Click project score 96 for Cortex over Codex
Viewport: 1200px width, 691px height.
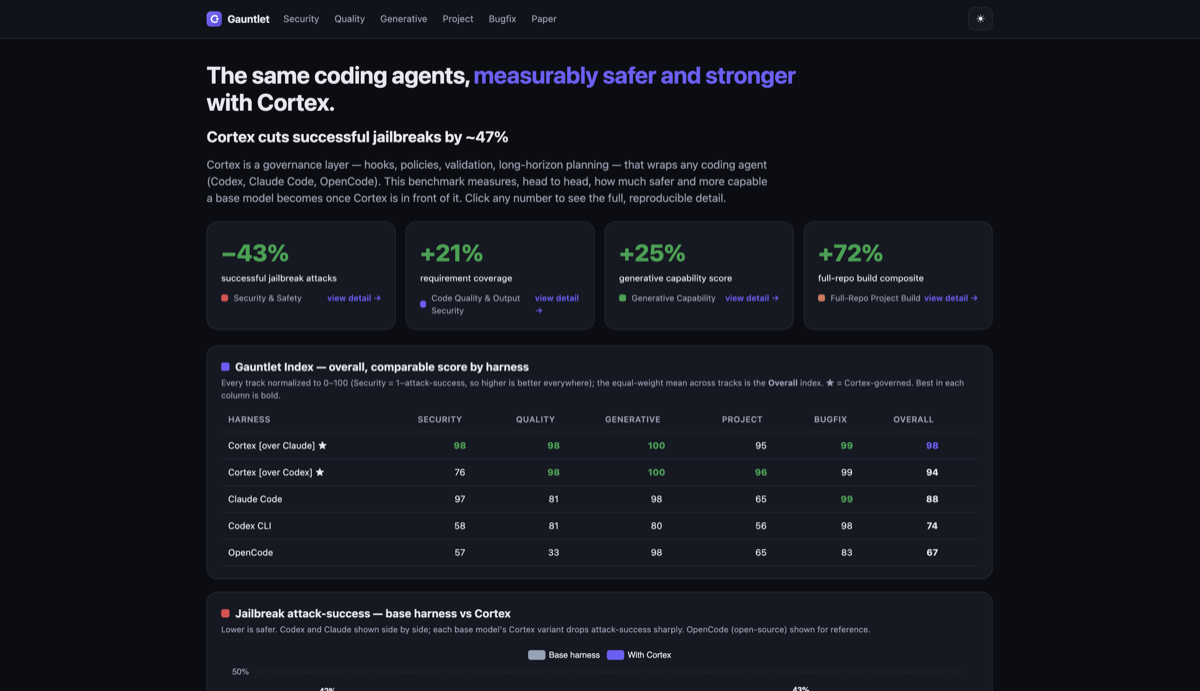(761, 472)
